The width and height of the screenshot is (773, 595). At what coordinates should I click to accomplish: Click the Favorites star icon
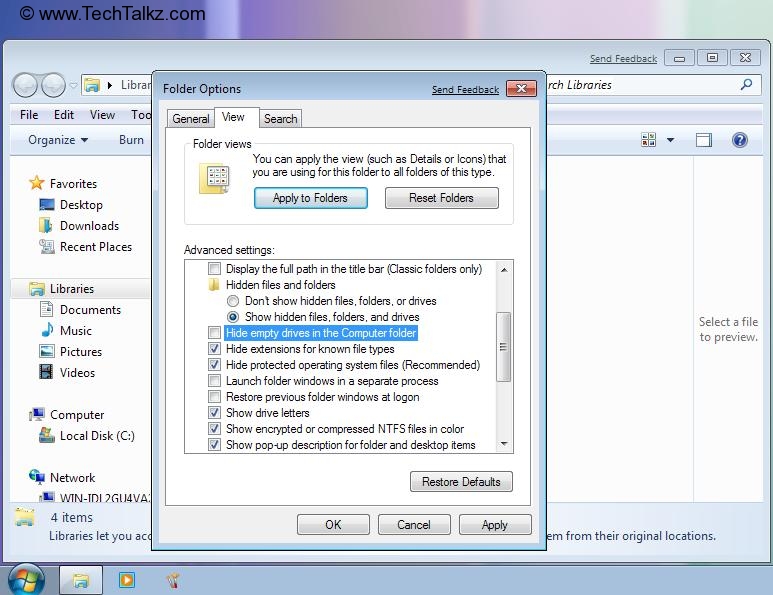[36, 183]
